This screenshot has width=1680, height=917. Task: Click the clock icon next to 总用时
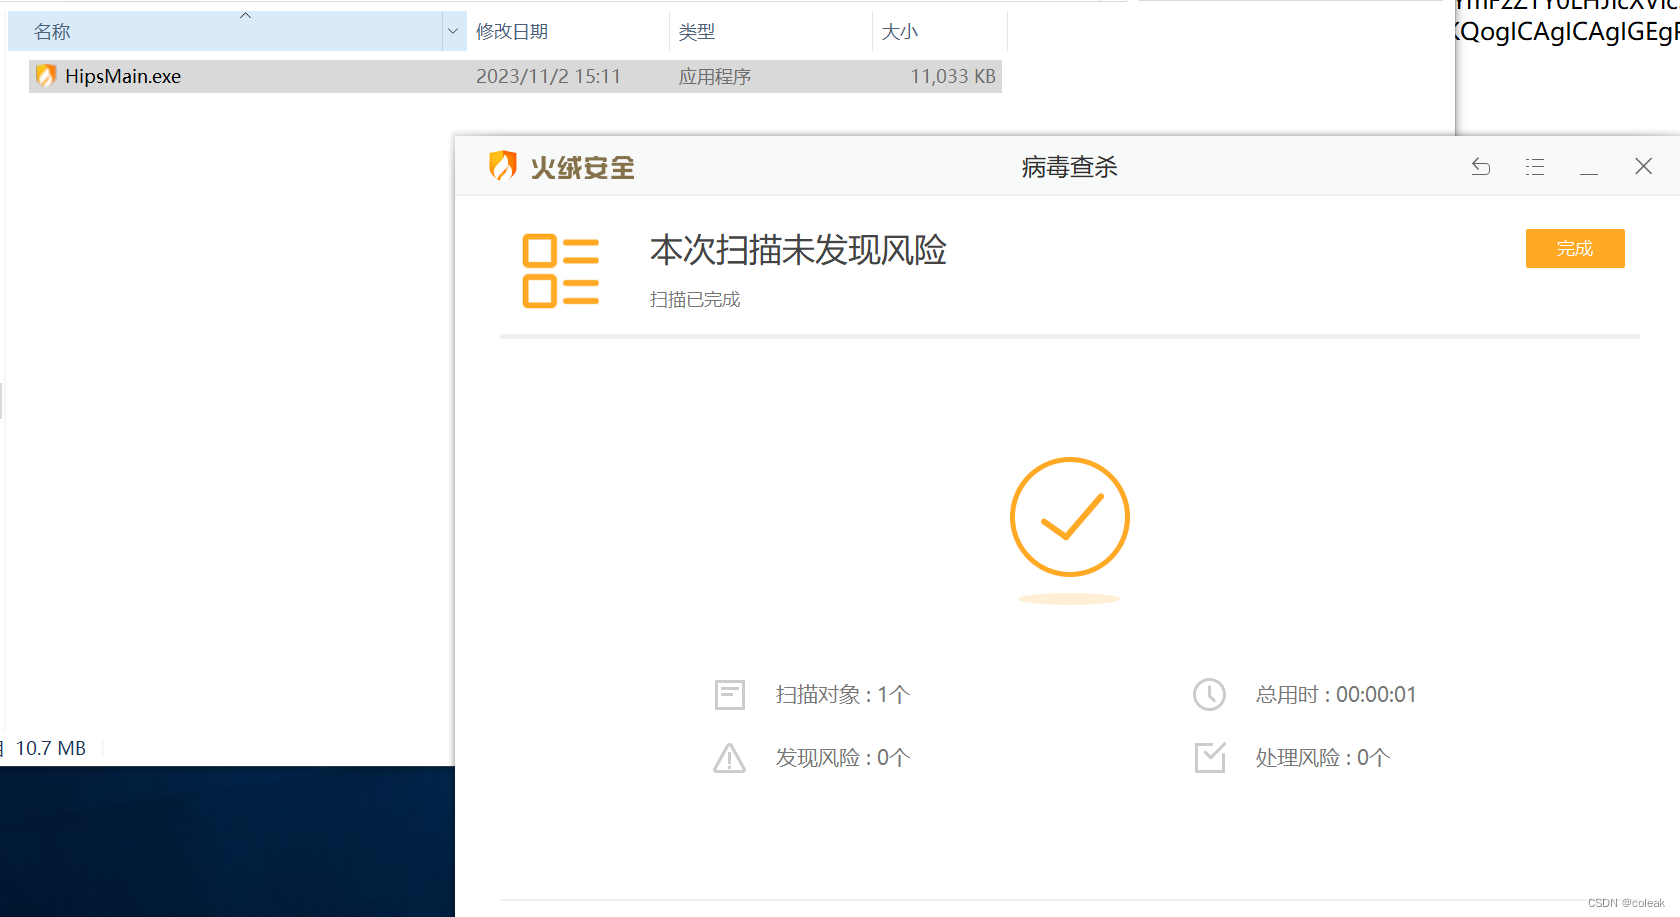[x=1209, y=694]
